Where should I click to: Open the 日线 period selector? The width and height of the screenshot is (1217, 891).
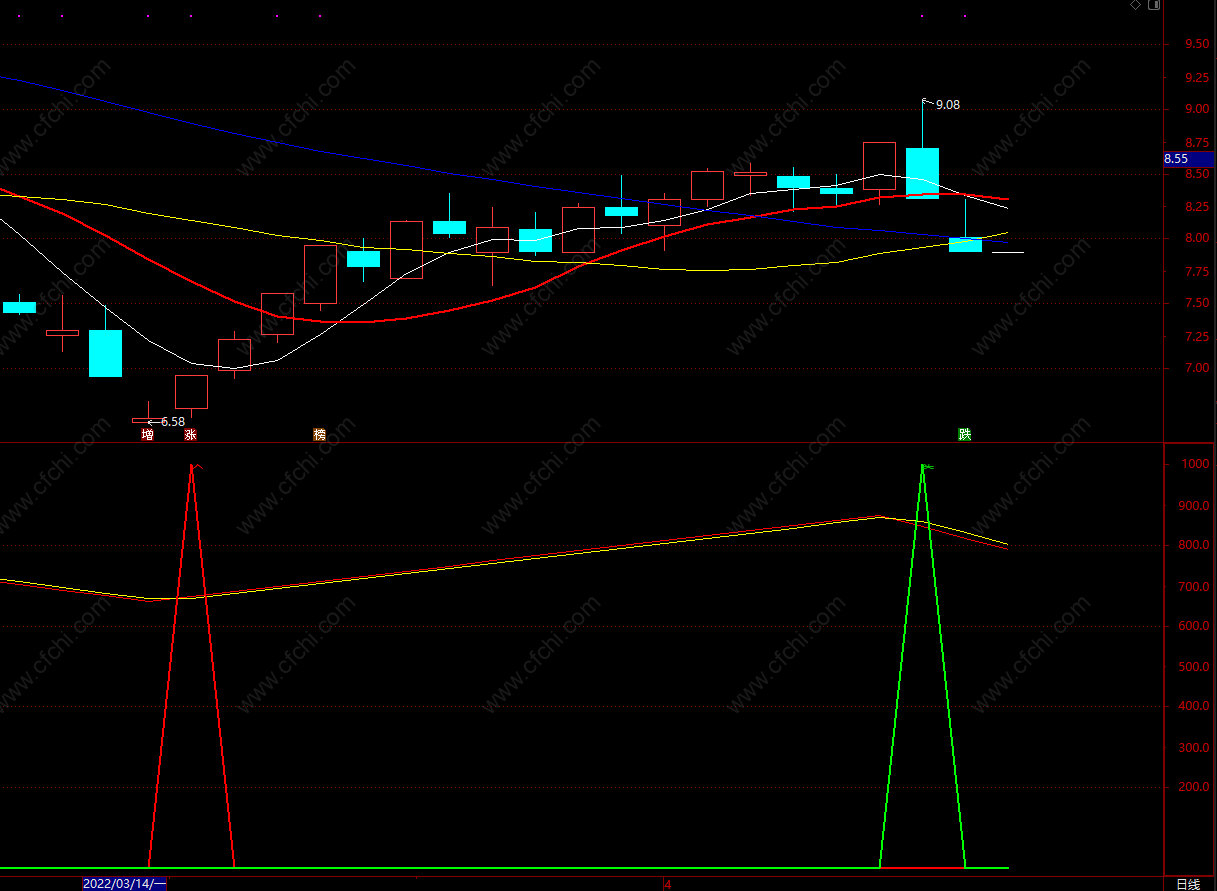coord(1187,884)
